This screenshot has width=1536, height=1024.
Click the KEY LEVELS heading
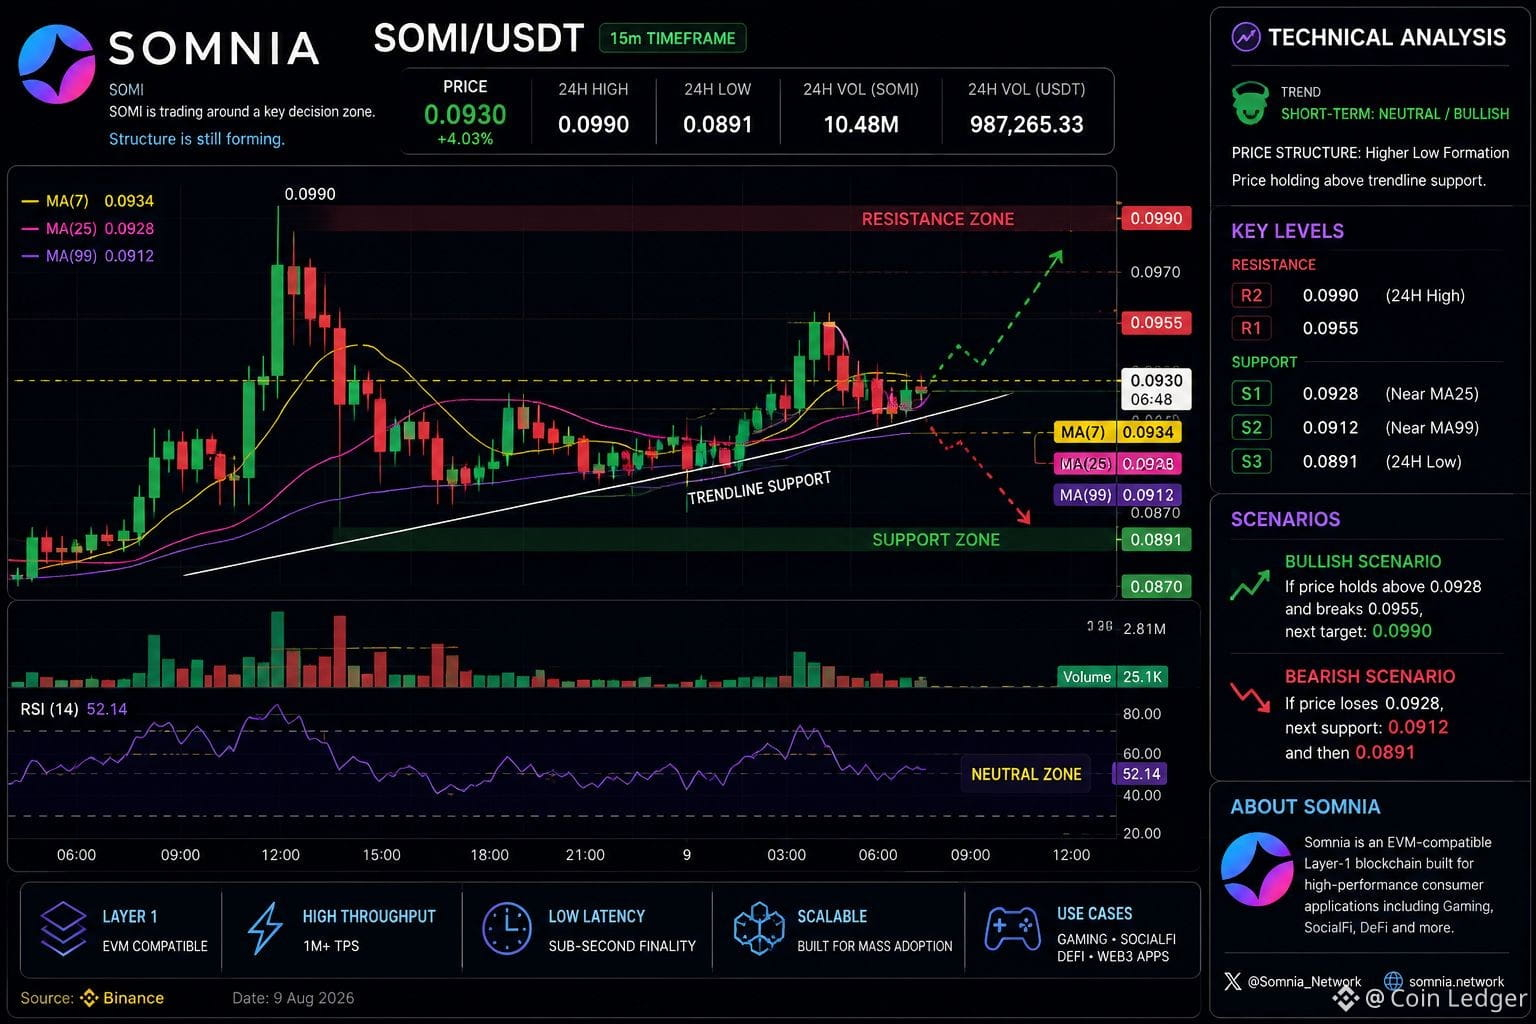pos(1287,231)
